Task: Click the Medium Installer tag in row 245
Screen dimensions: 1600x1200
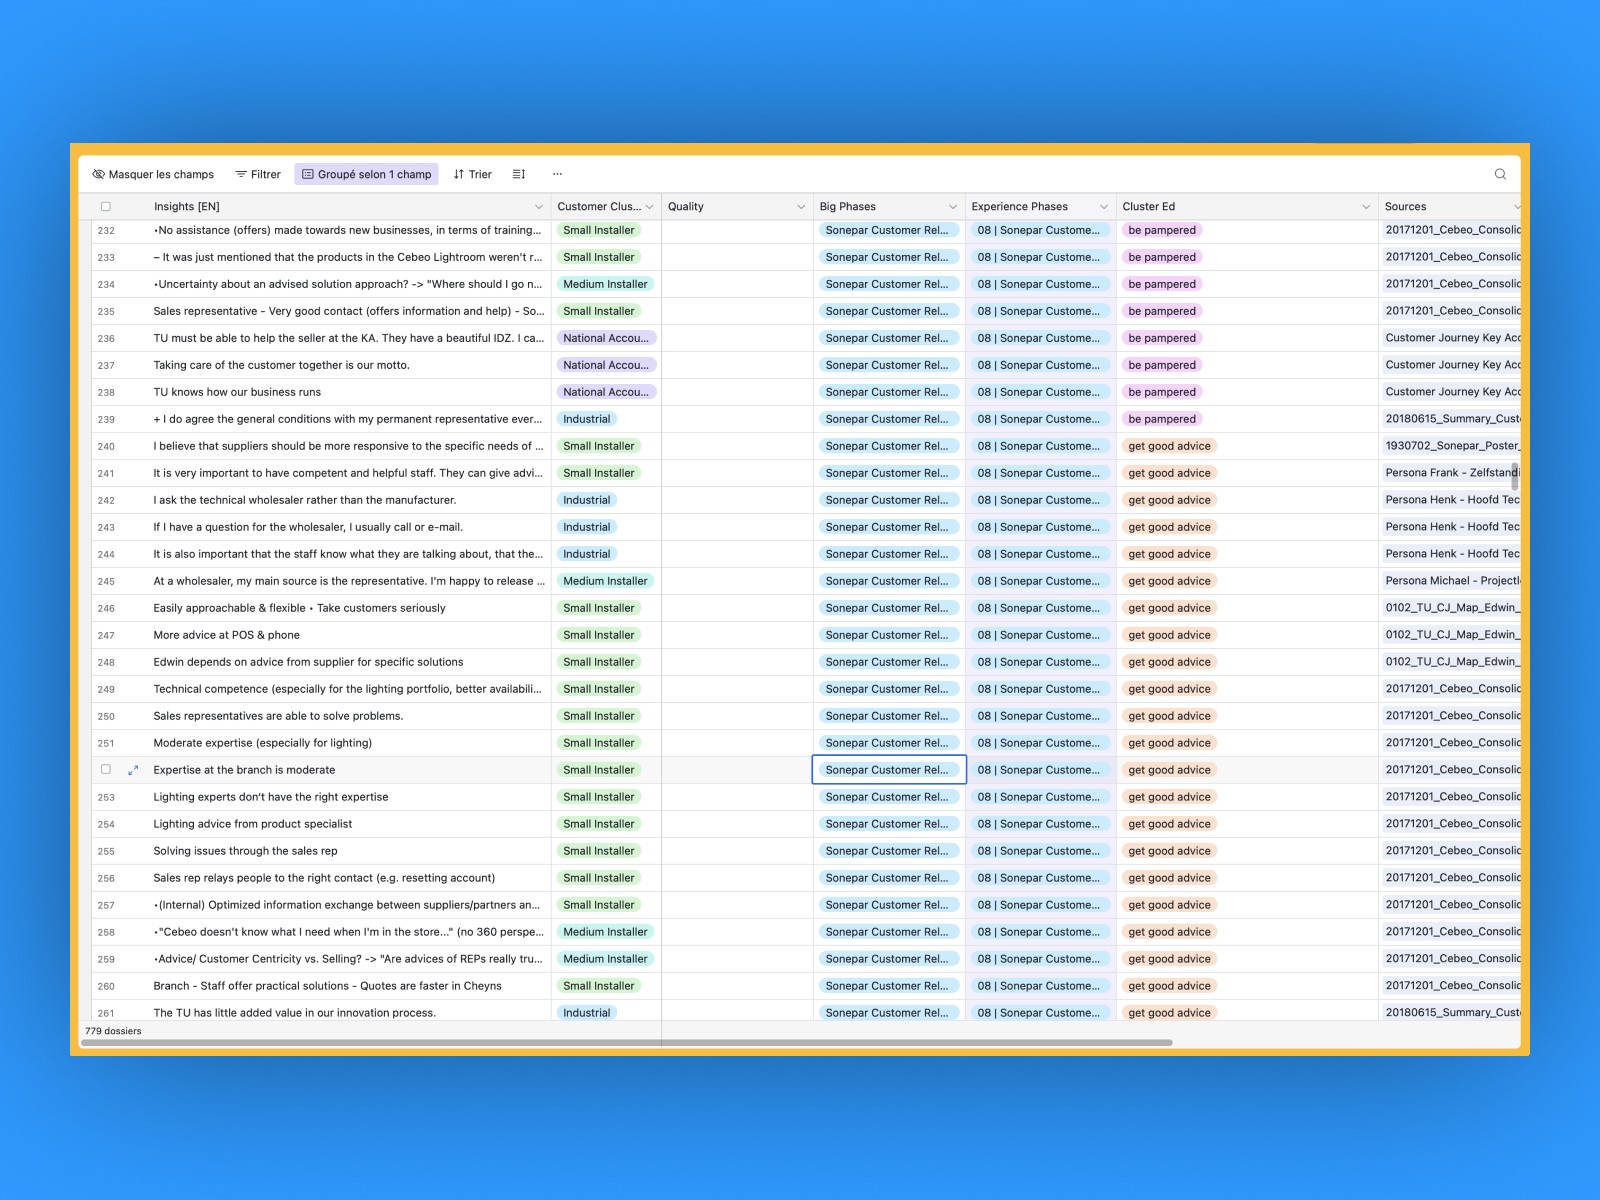Action: click(605, 581)
